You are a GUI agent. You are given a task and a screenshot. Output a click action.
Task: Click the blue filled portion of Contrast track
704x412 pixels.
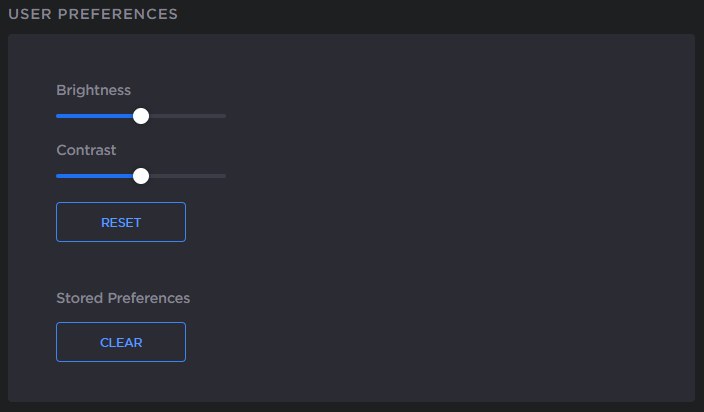(x=95, y=176)
